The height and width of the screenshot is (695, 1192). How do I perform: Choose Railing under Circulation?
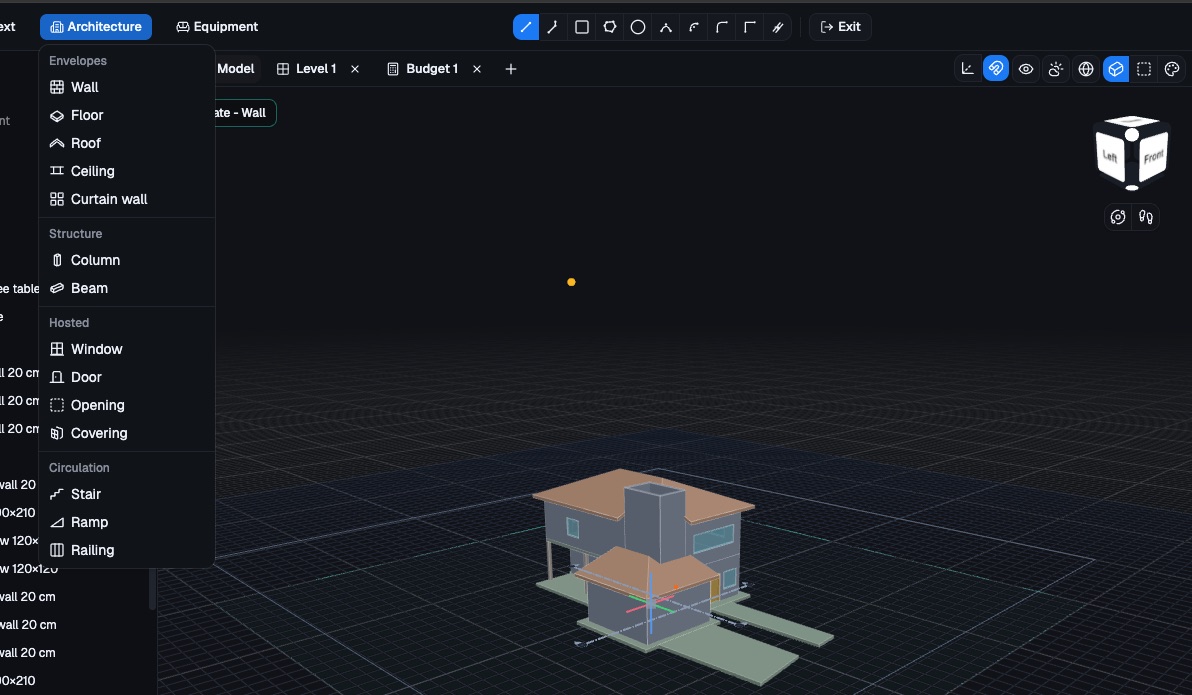pos(127,551)
